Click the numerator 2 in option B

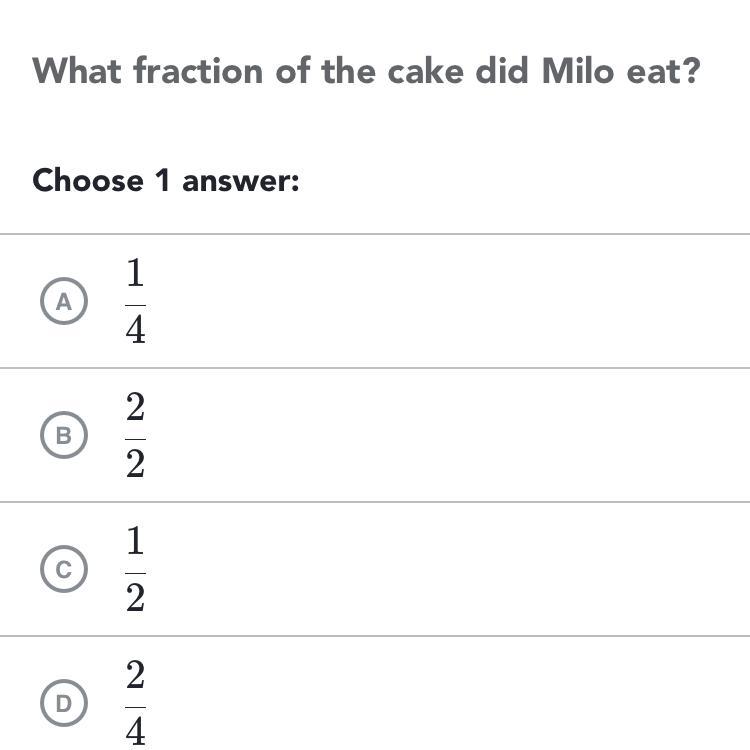pyautogui.click(x=136, y=408)
